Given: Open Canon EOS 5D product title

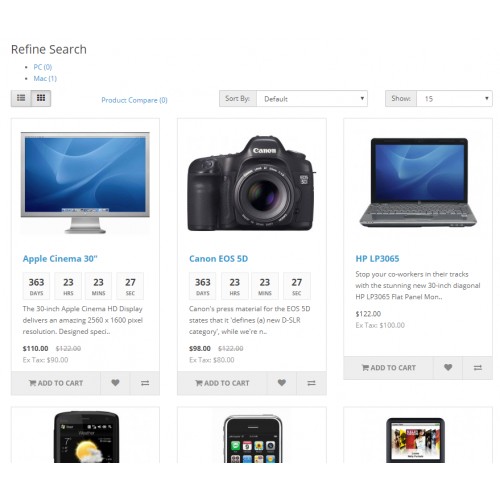Looking at the screenshot, I should (218, 259).
